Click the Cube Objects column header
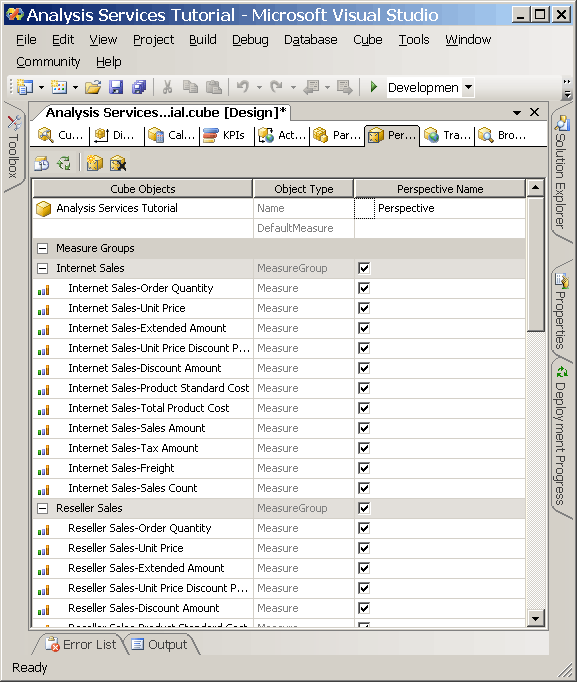The width and height of the screenshot is (577, 682). pyautogui.click(x=143, y=189)
